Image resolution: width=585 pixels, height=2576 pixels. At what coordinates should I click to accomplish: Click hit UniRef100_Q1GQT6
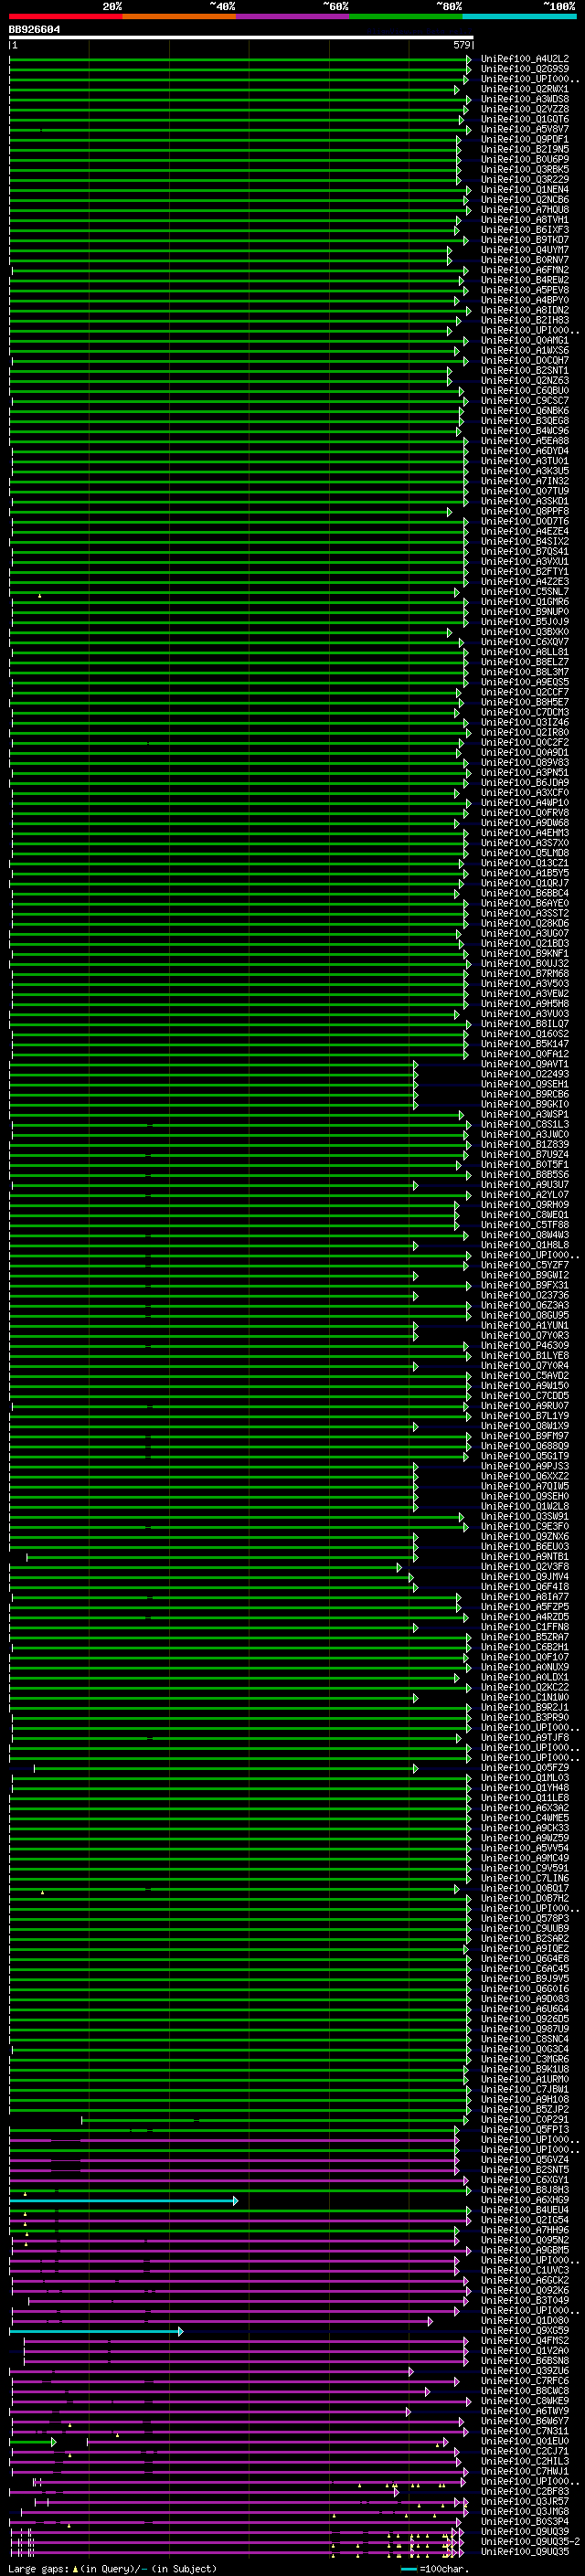point(525,119)
